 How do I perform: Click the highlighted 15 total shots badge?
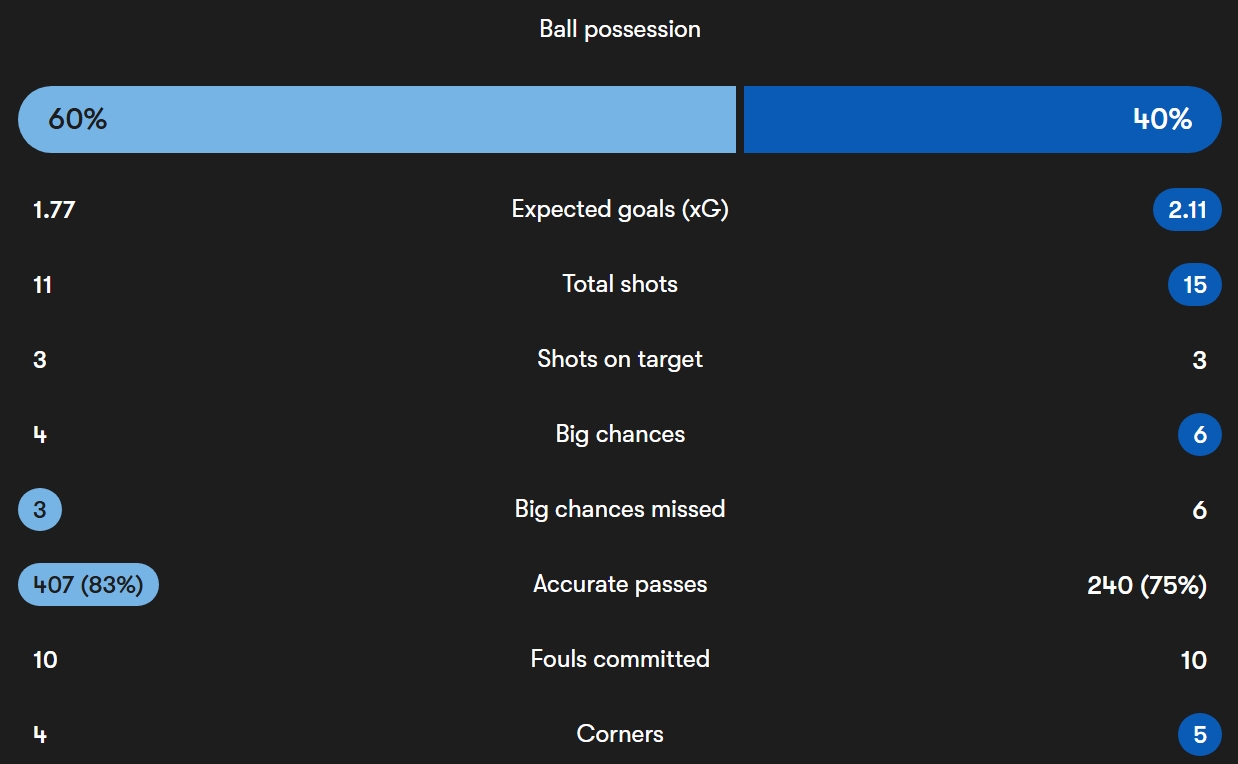1195,285
